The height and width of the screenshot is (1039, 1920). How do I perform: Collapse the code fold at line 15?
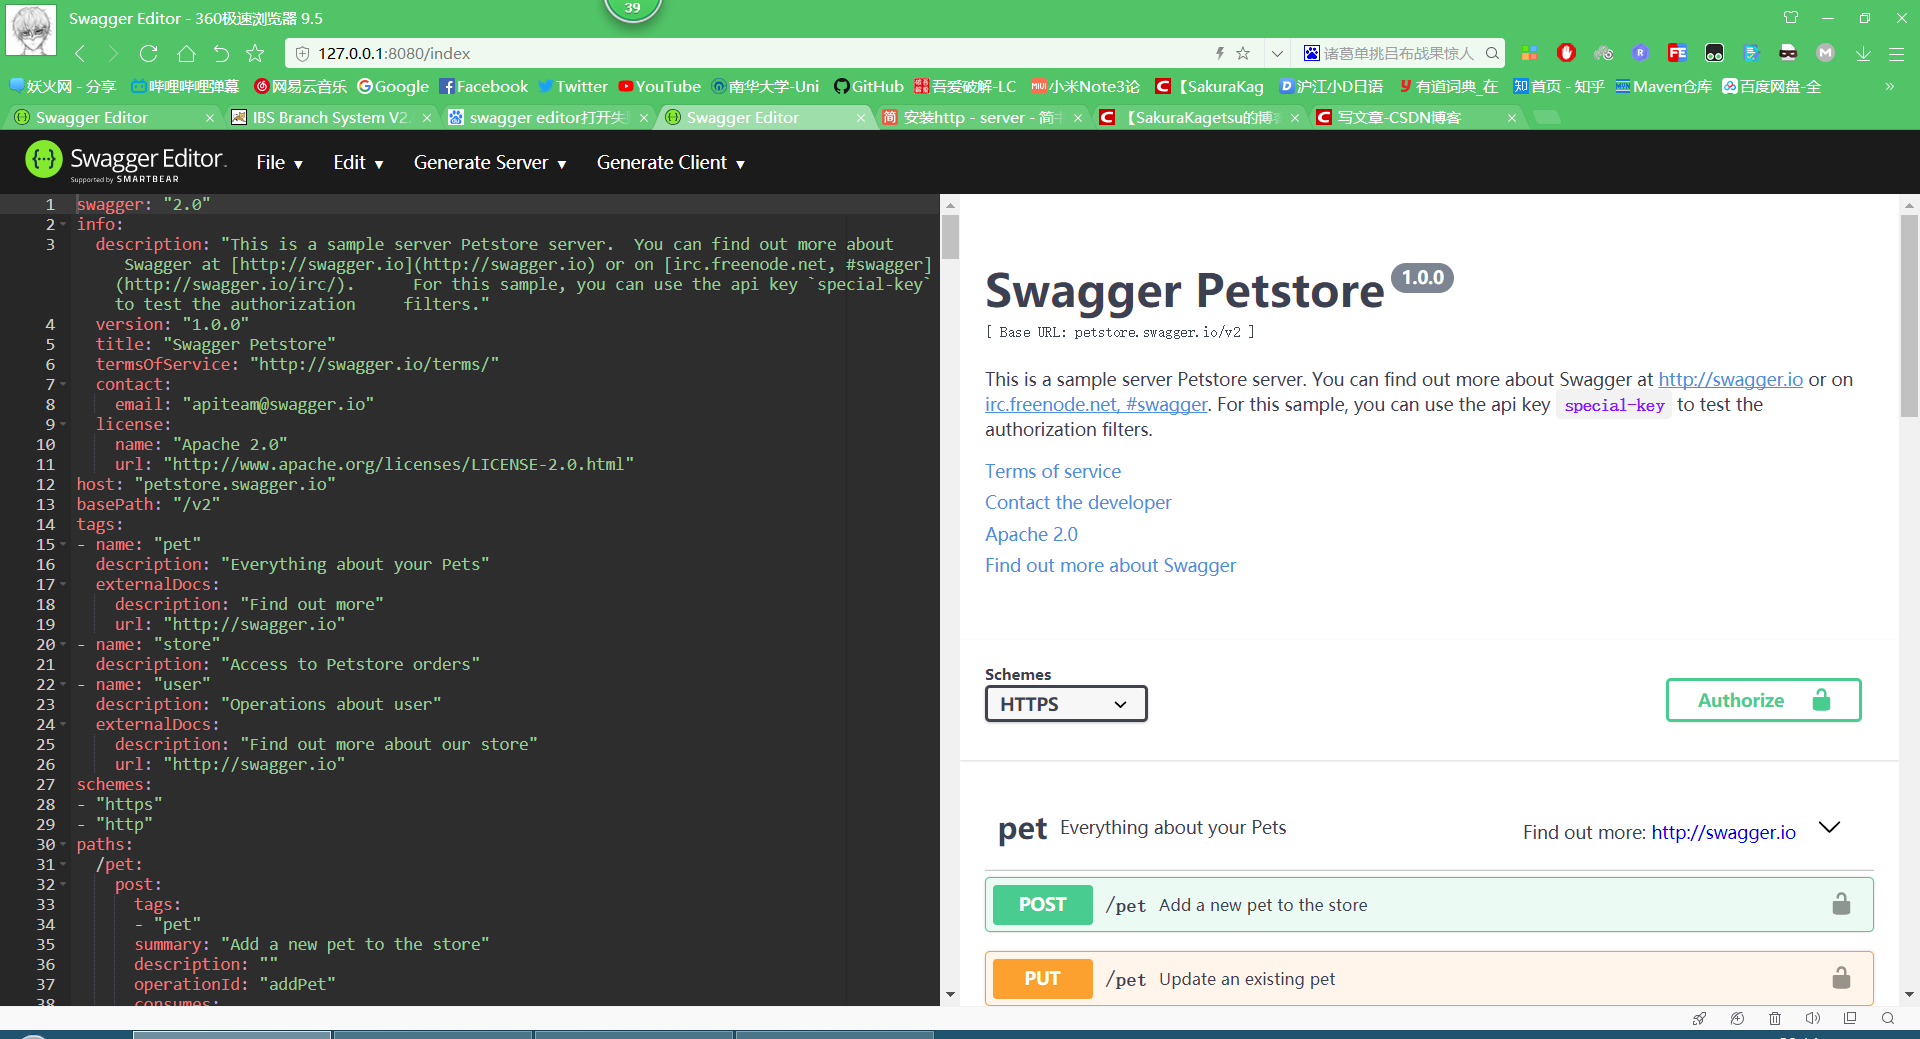click(x=62, y=545)
